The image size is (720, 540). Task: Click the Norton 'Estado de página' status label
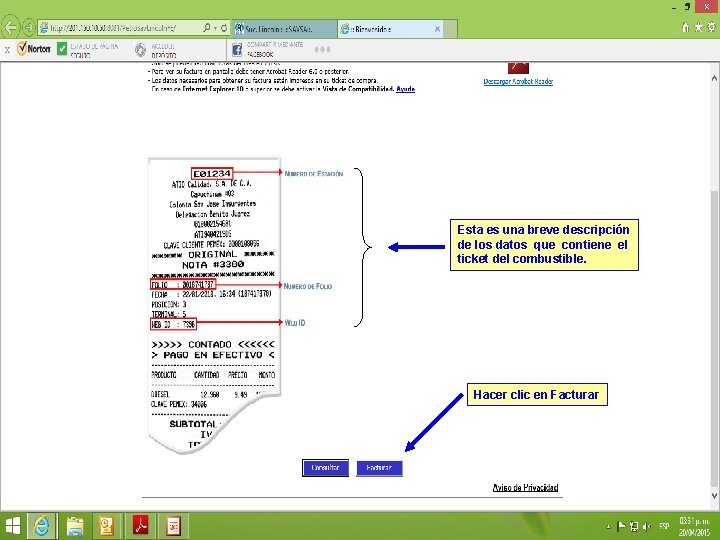tap(94, 50)
